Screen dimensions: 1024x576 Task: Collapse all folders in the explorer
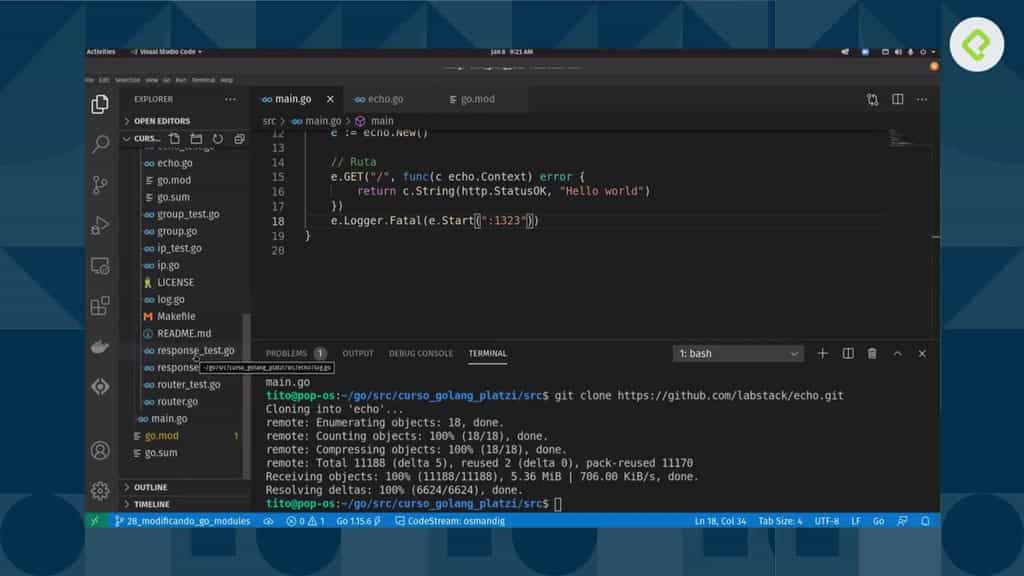click(x=239, y=138)
